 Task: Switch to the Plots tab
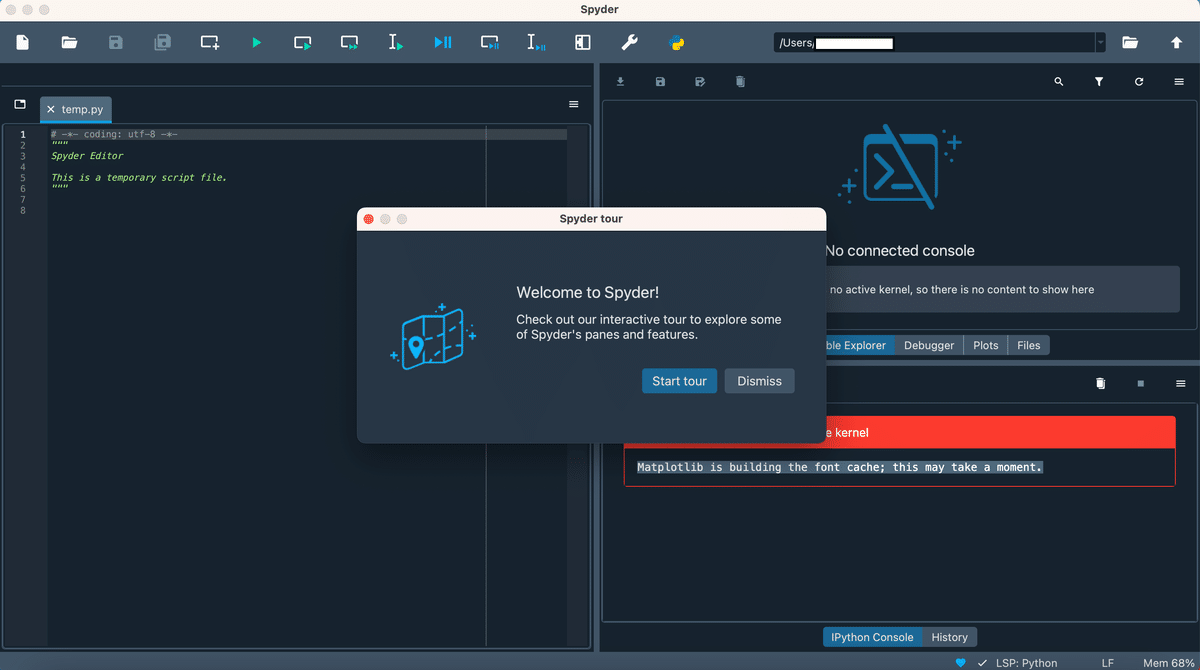(x=986, y=345)
